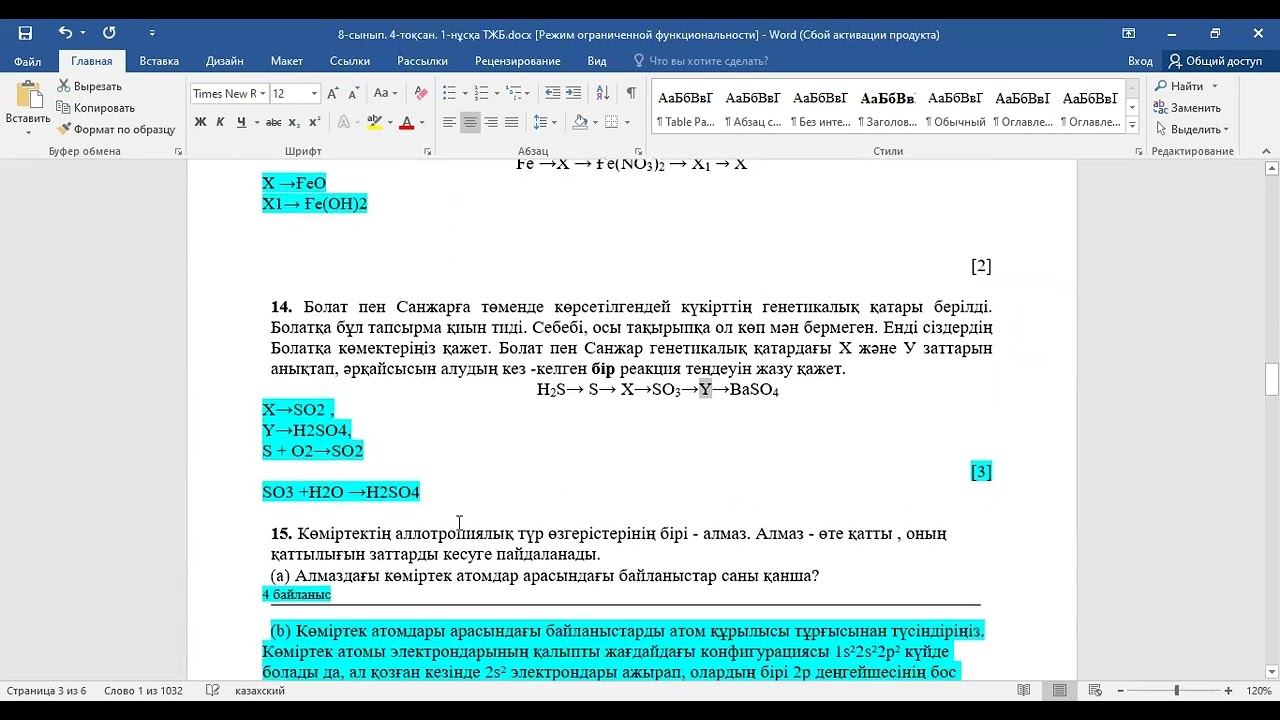Center-align the paragraph
This screenshot has width=1280, height=720.
click(x=470, y=122)
